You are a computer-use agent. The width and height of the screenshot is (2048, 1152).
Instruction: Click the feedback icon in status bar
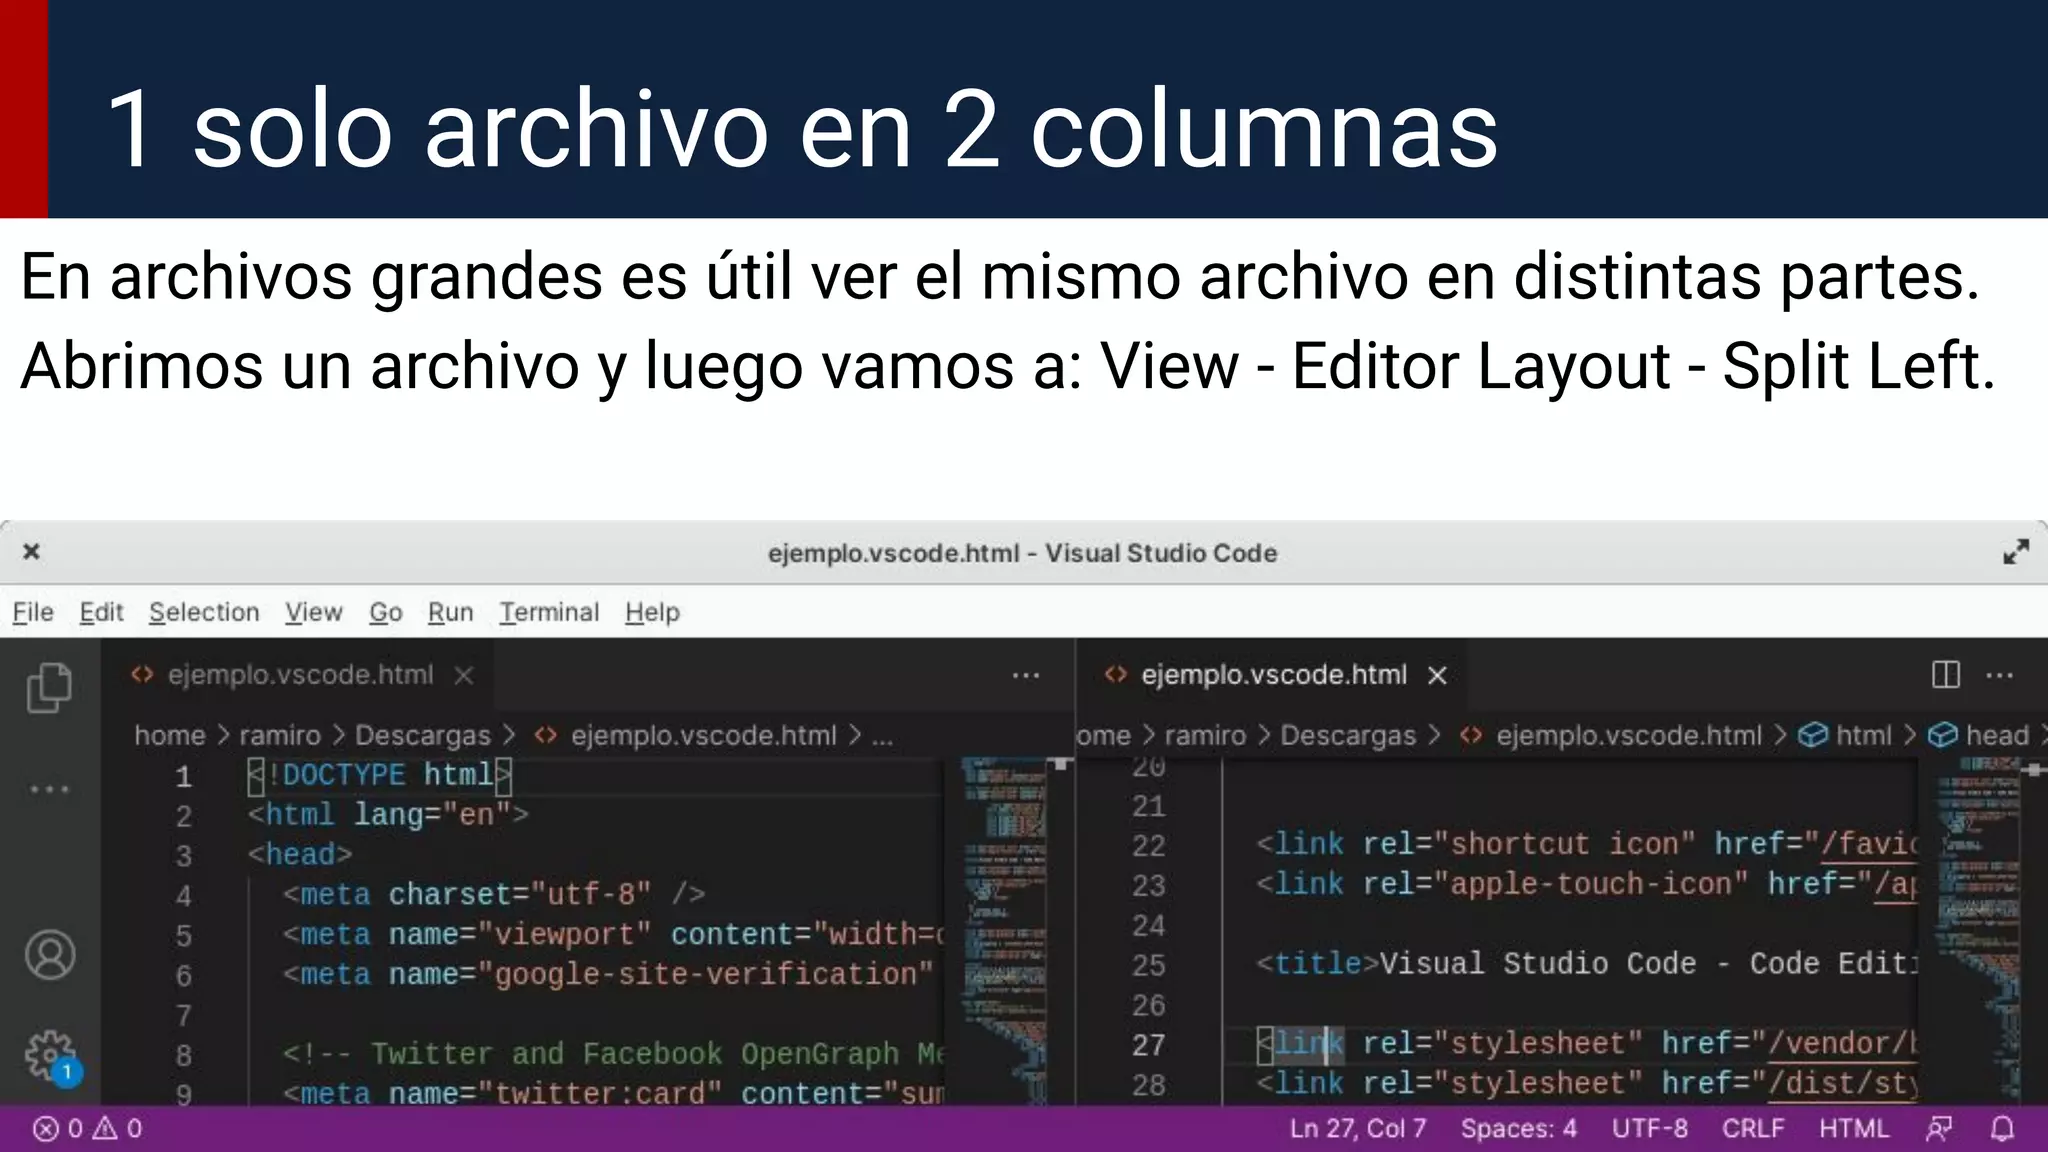(x=1938, y=1129)
